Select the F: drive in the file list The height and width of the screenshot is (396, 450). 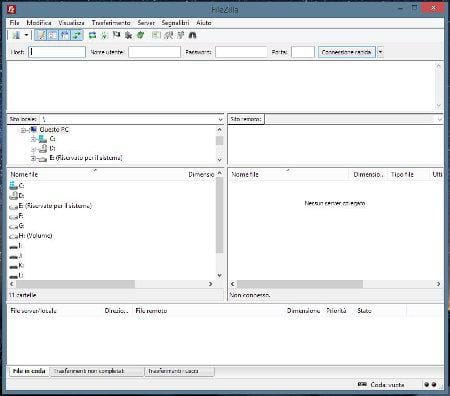pos(16,216)
